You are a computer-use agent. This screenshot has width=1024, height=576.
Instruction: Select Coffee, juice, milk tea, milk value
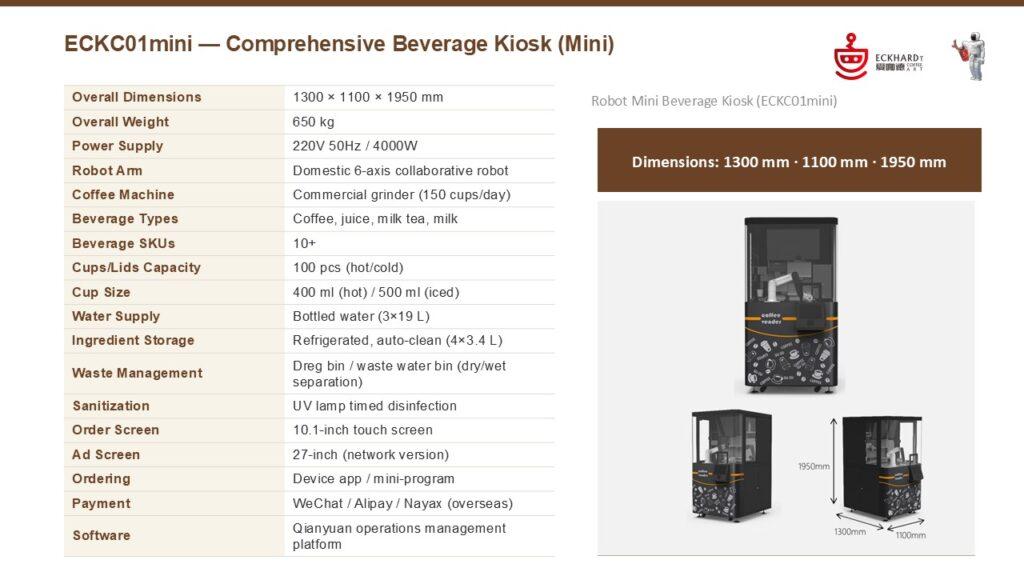tap(375, 219)
